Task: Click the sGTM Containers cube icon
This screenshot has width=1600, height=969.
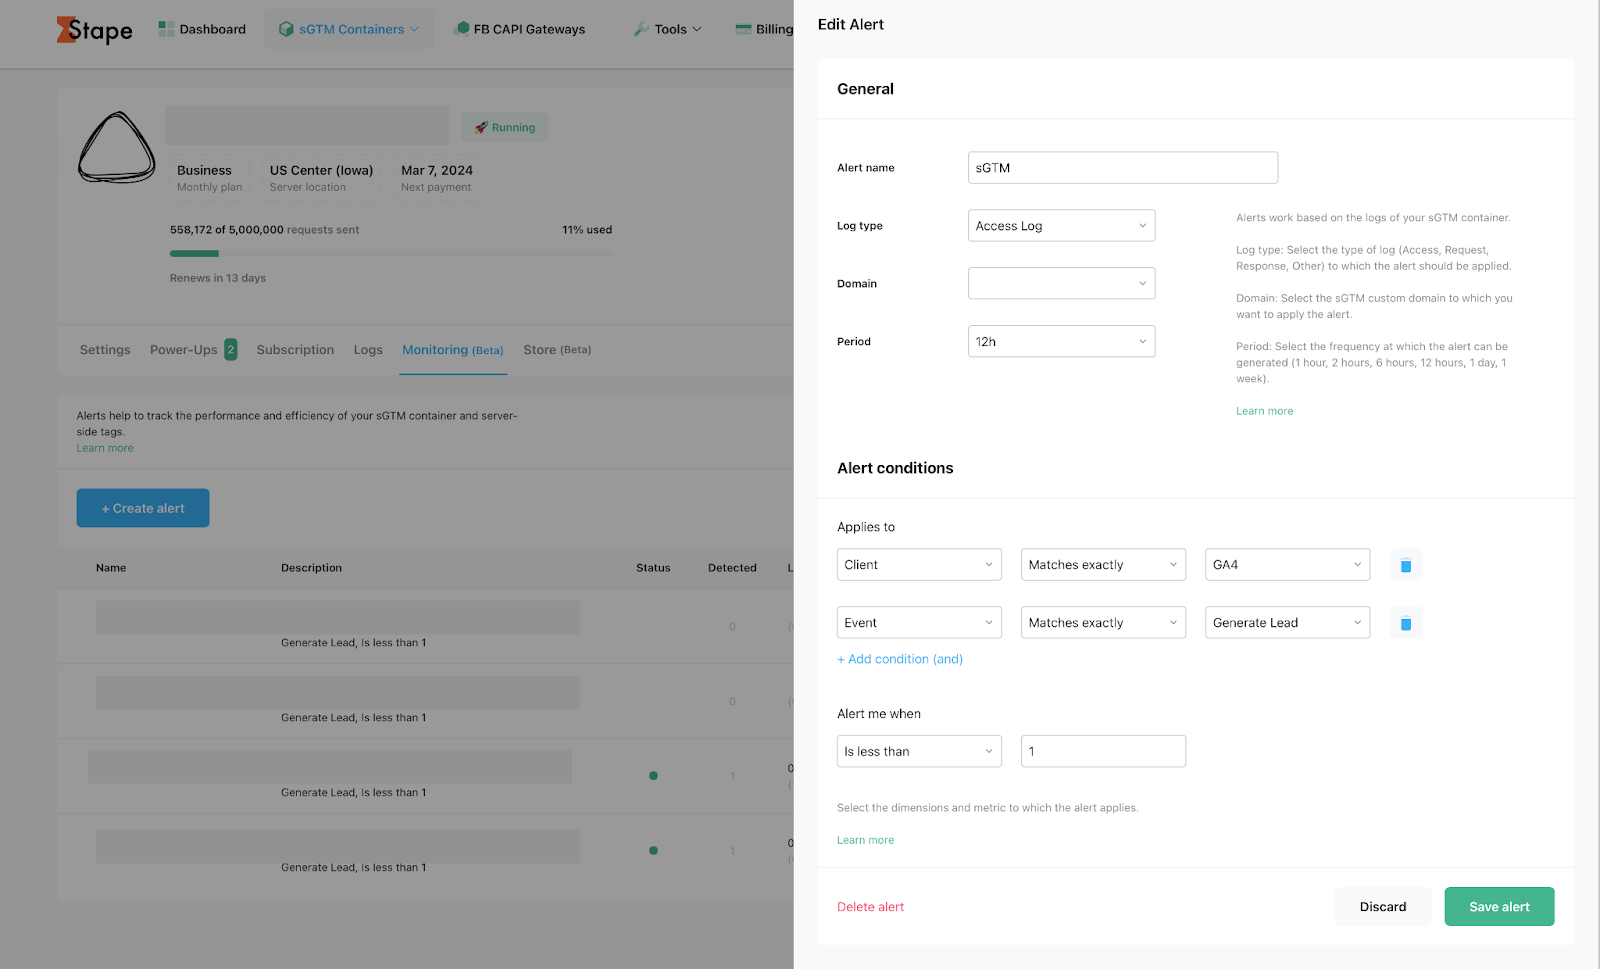Action: [287, 29]
